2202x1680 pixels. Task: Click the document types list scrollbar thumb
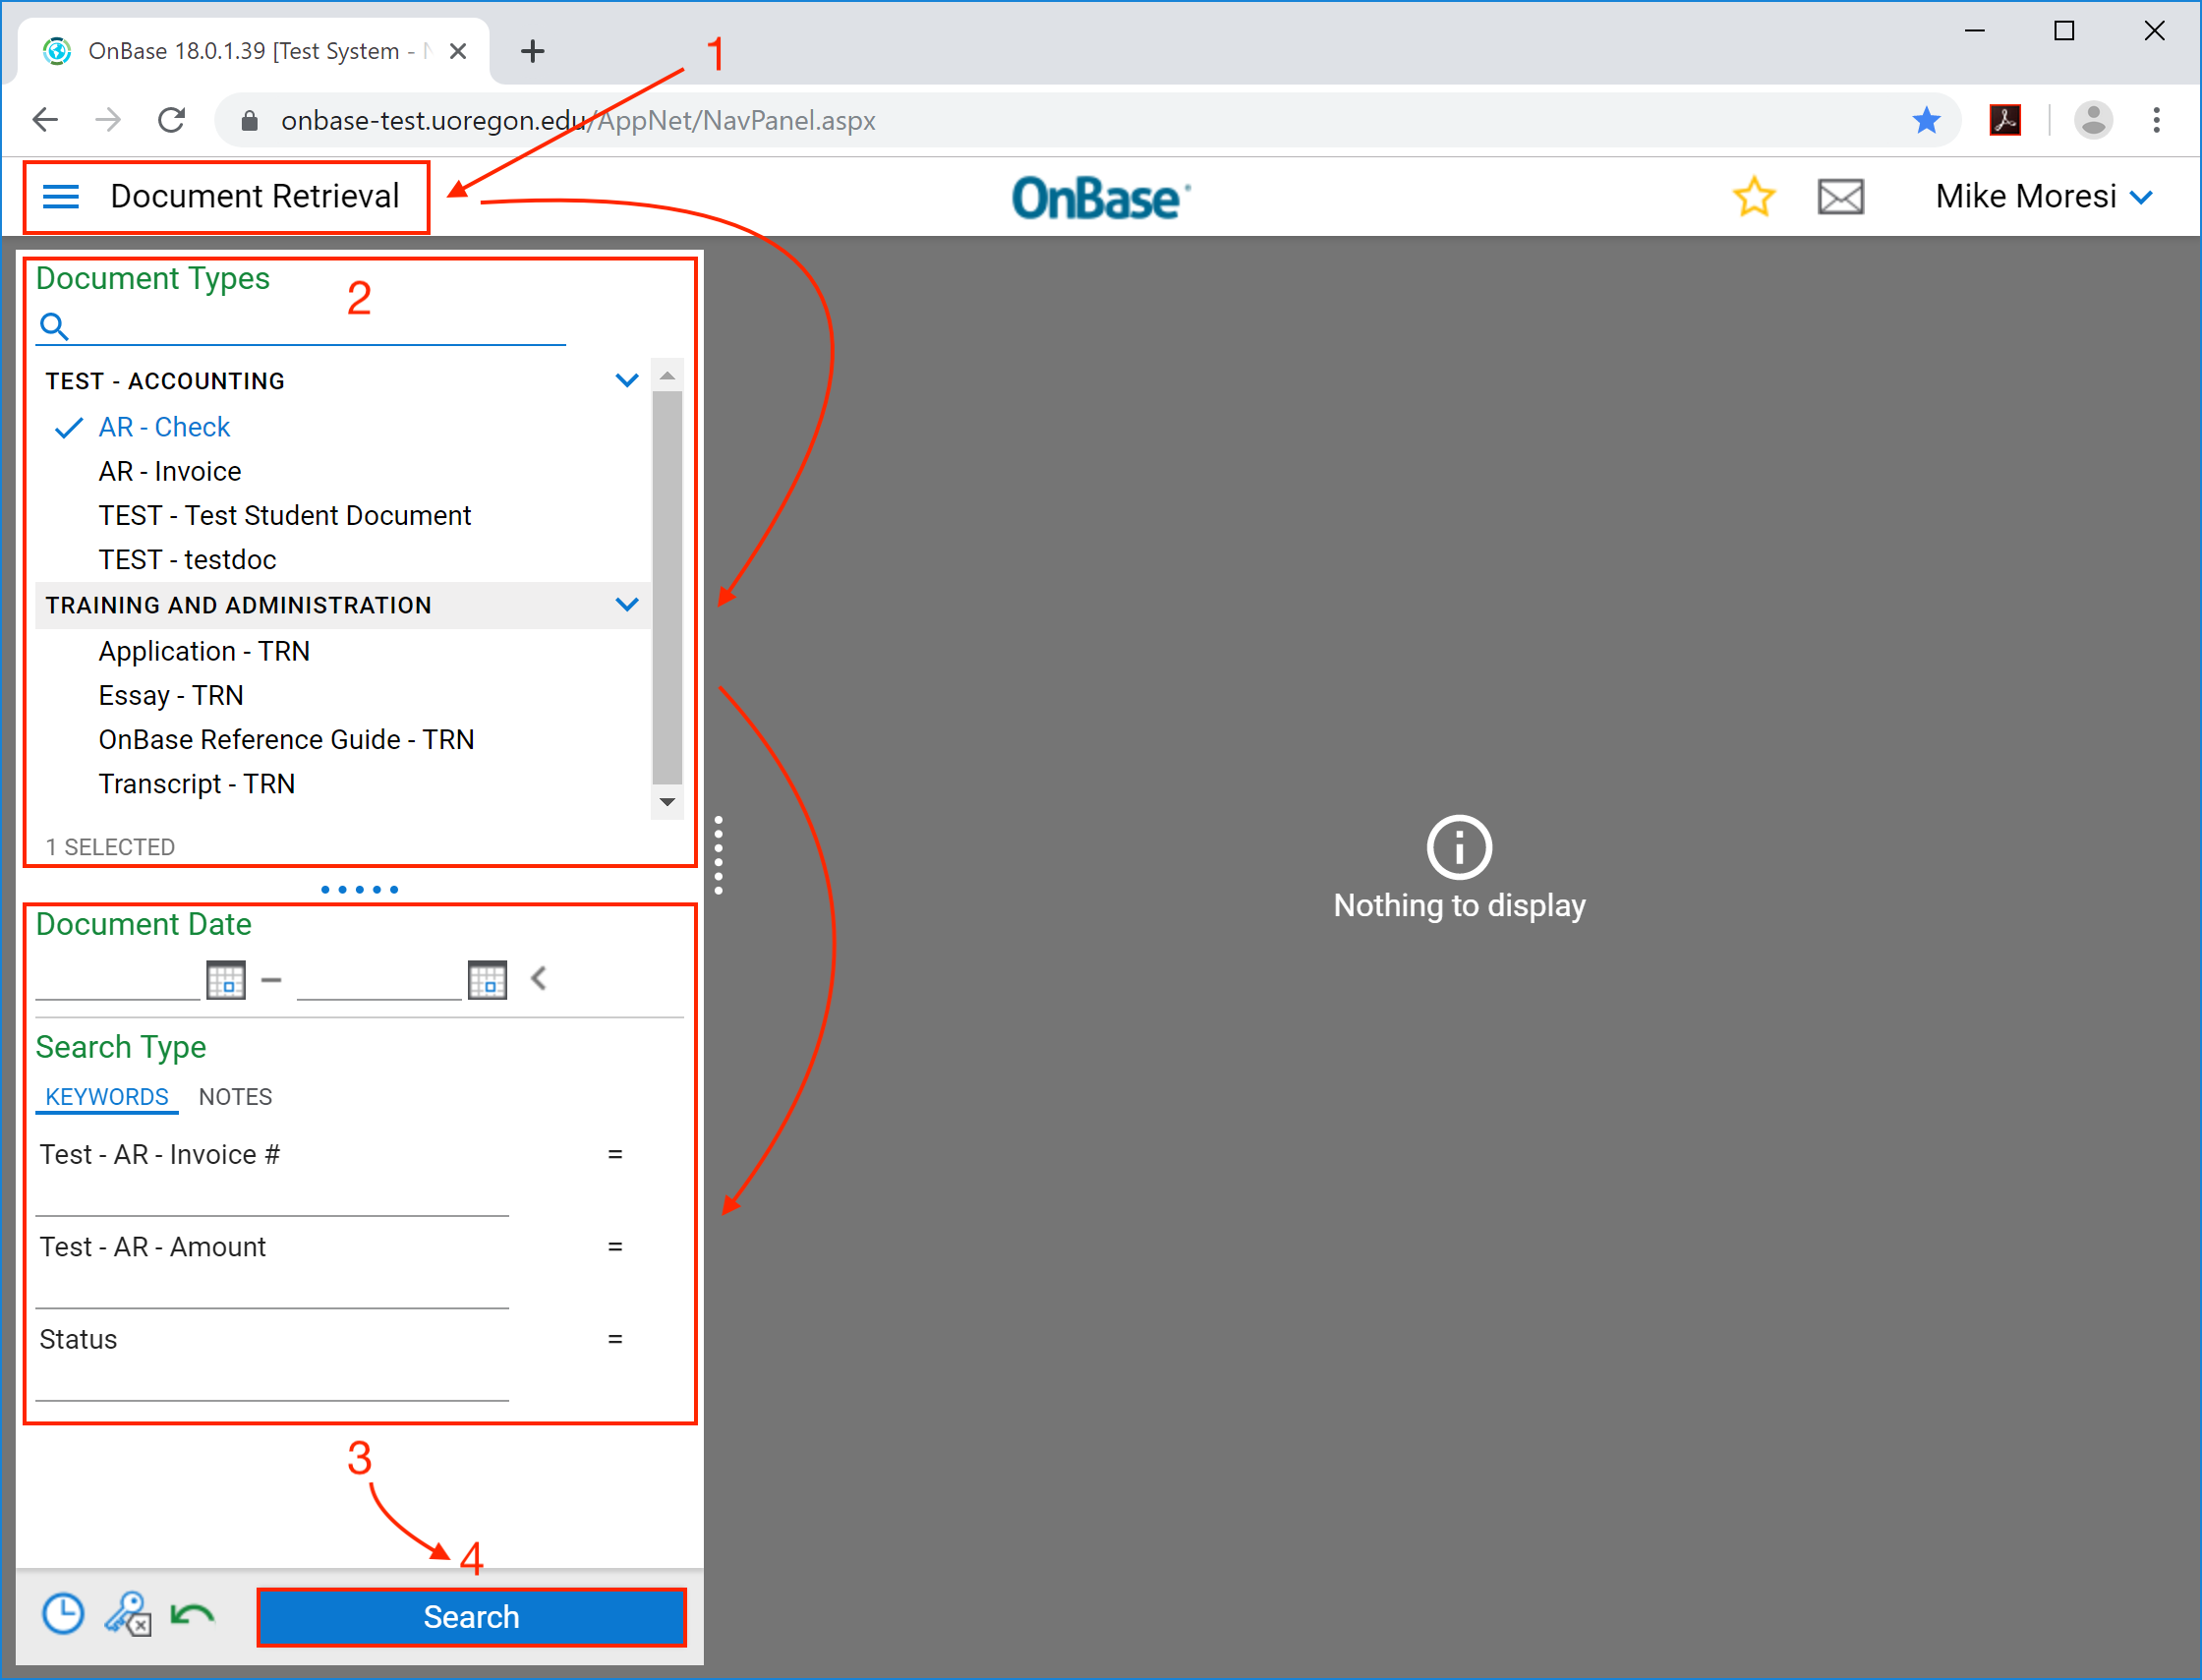667,588
